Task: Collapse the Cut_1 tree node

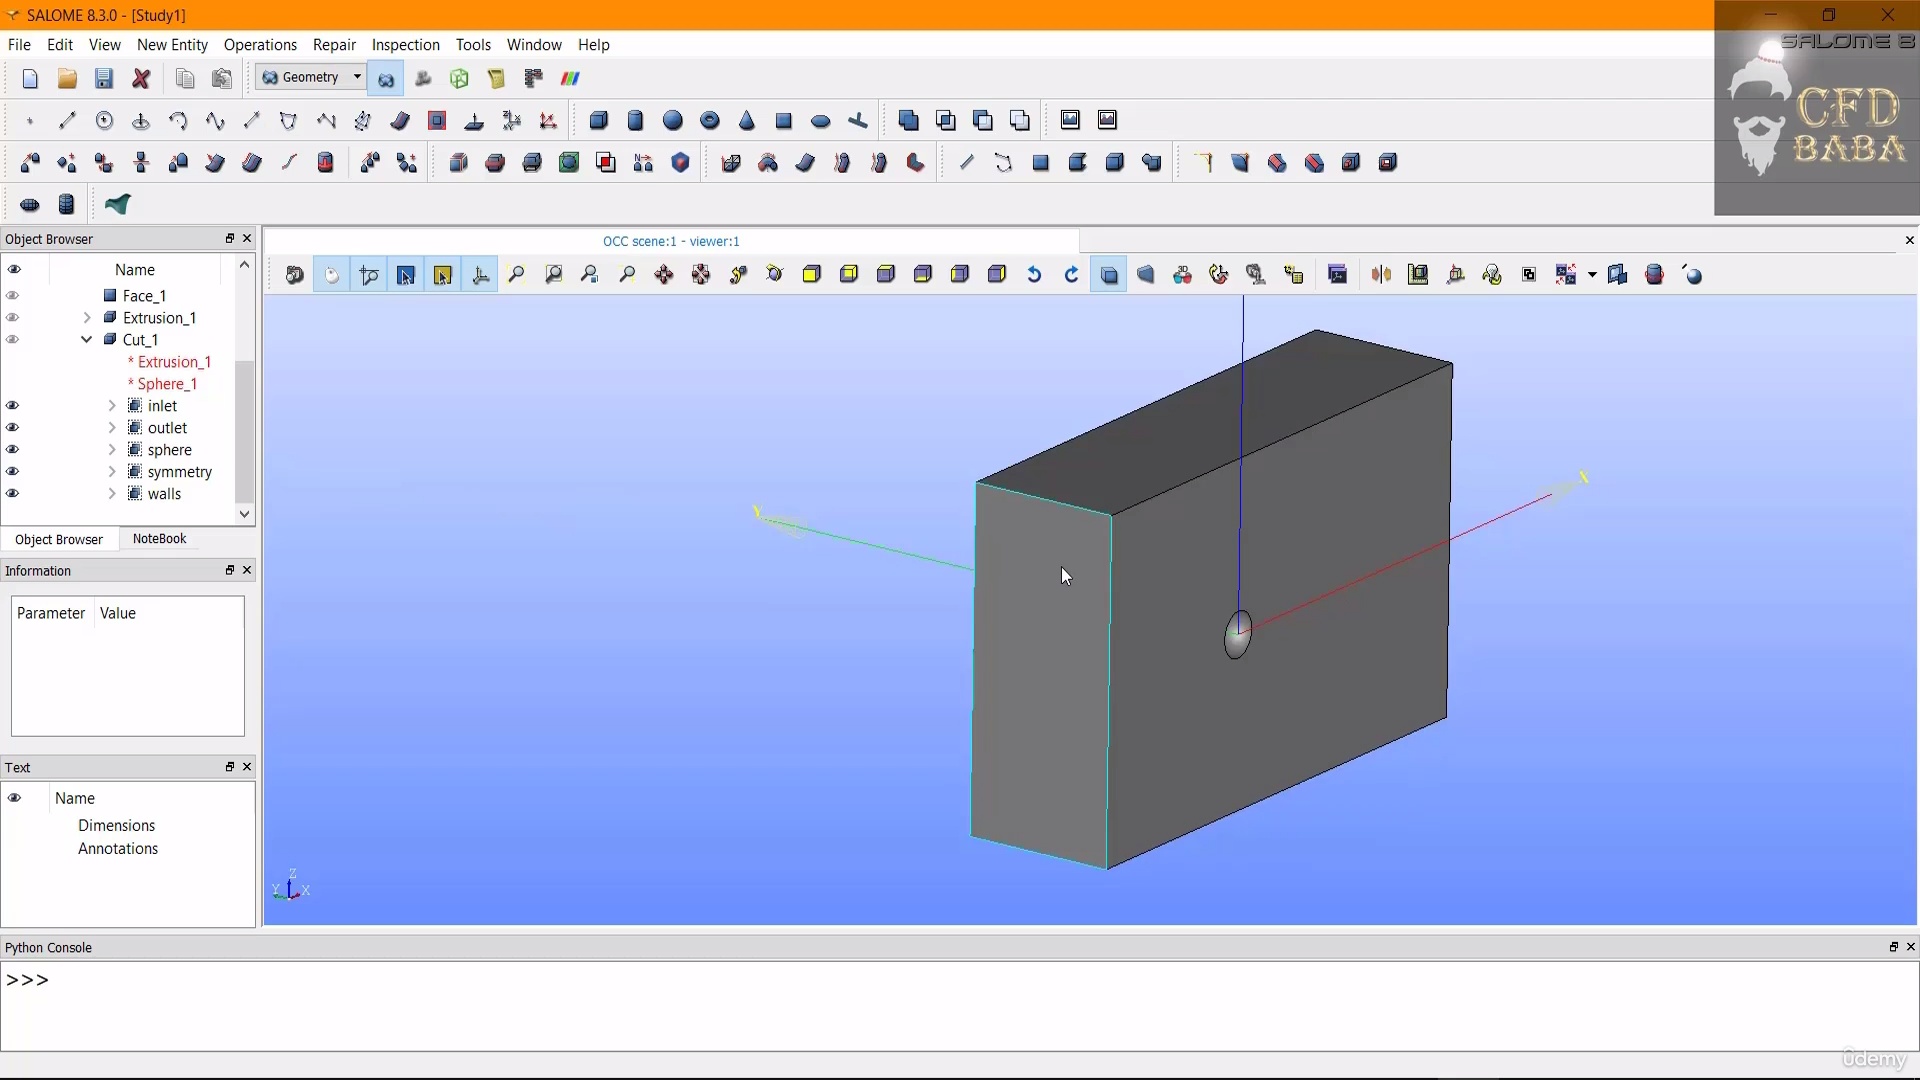Action: (x=87, y=340)
